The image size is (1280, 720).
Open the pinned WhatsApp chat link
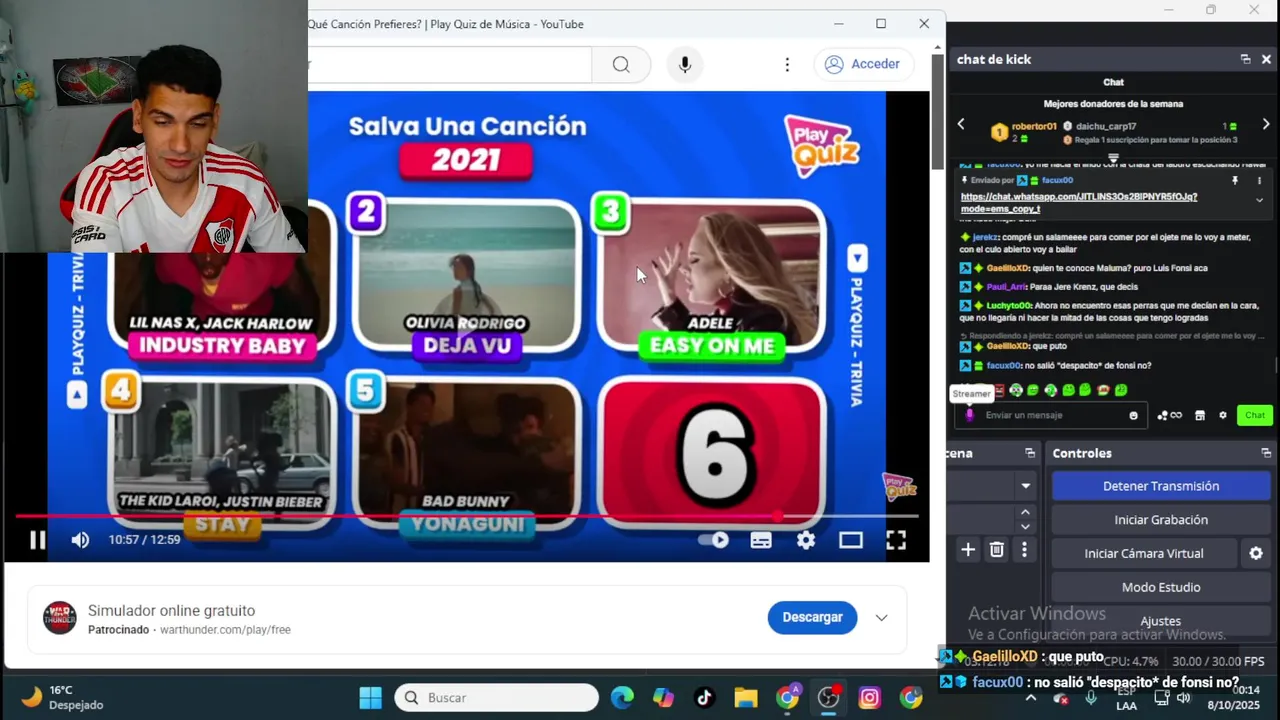pos(1078,203)
